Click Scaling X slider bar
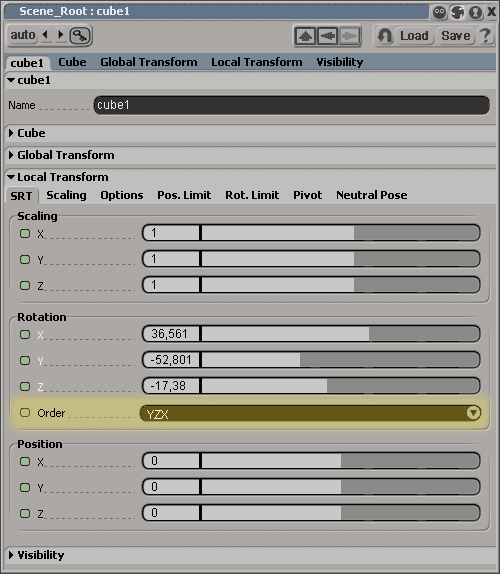 pos(340,233)
